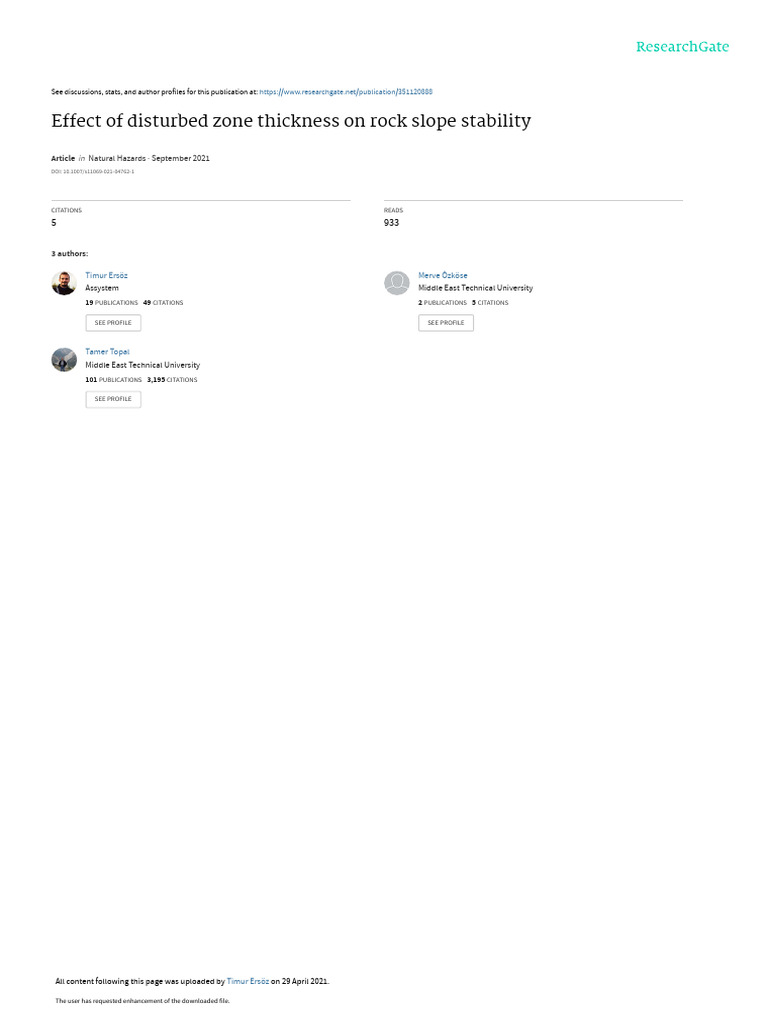
Task: Open the researchgate.net publication URL link
Action: 346,92
